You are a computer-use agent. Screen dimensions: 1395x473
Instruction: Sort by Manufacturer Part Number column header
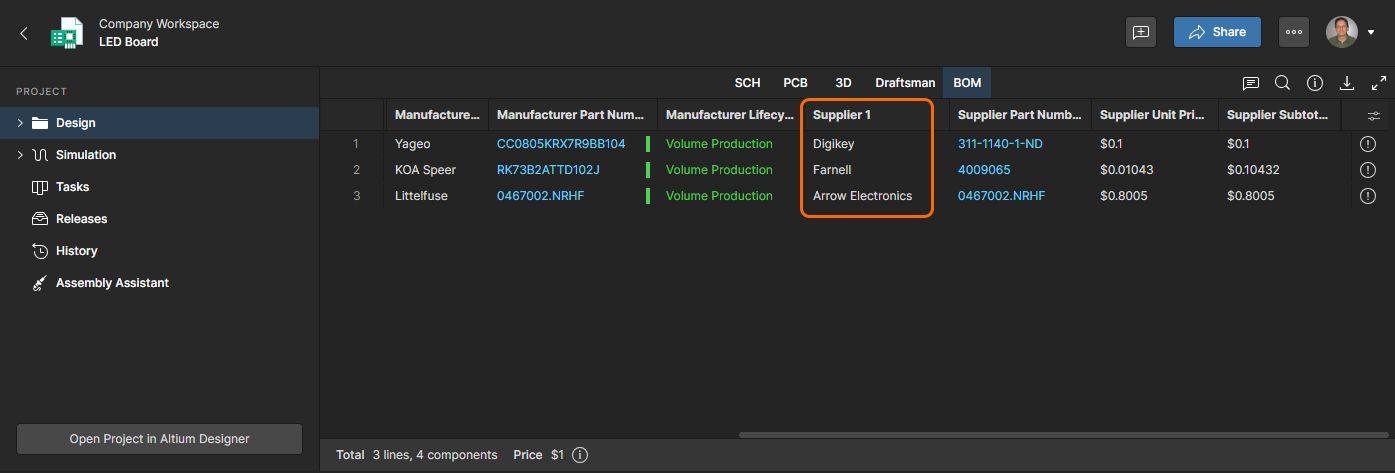click(572, 115)
